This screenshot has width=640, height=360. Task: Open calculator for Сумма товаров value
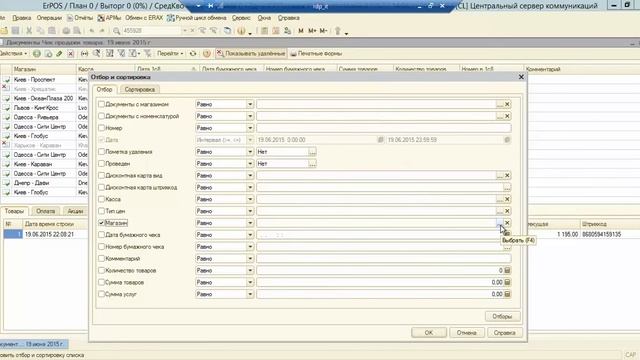507,282
